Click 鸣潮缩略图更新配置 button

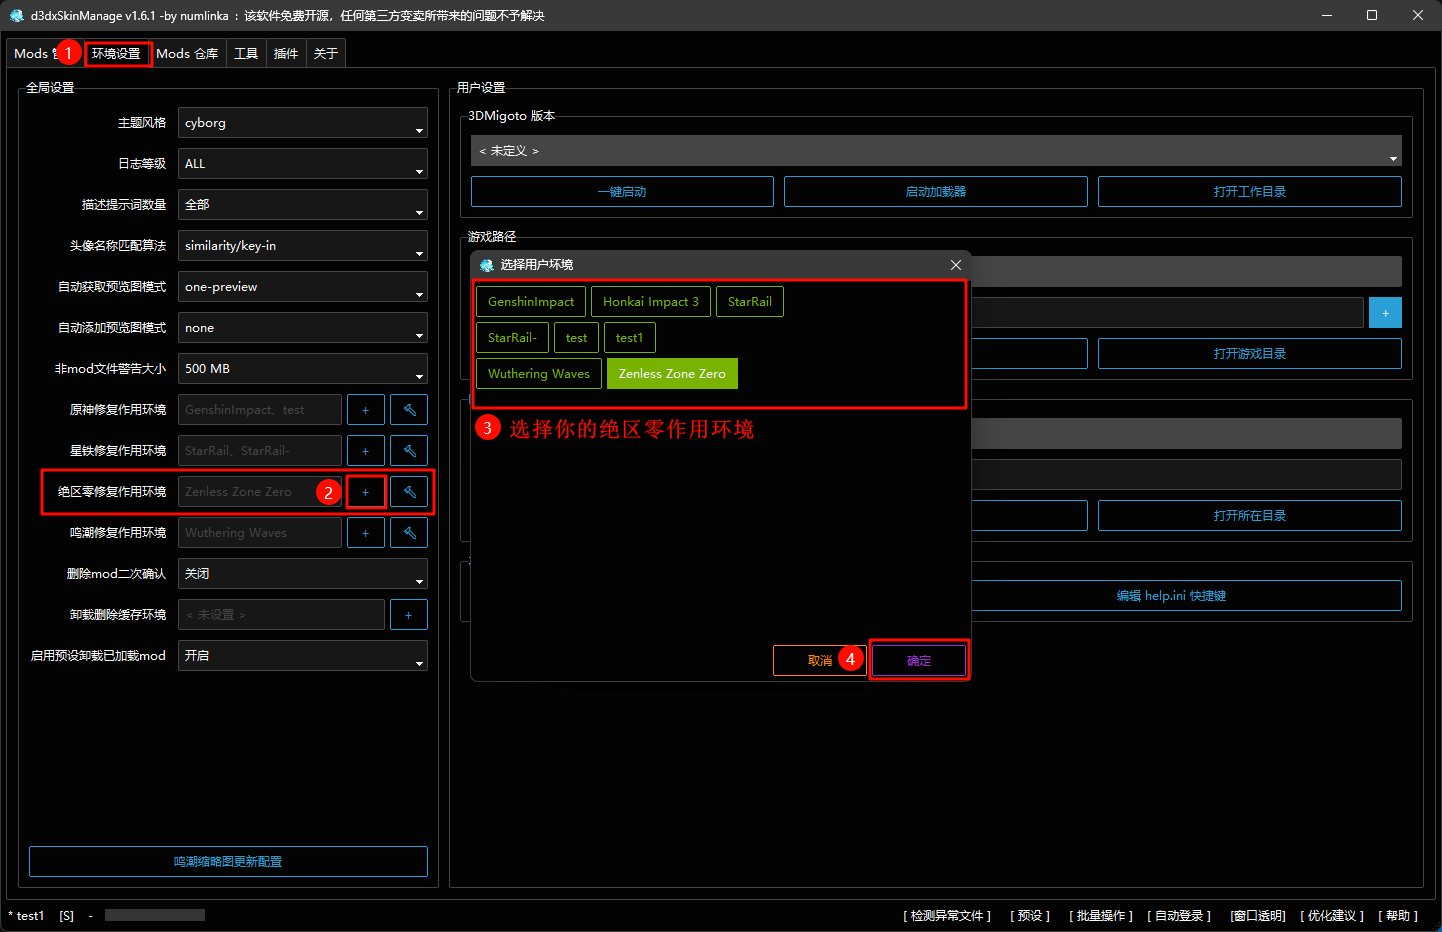click(x=228, y=862)
